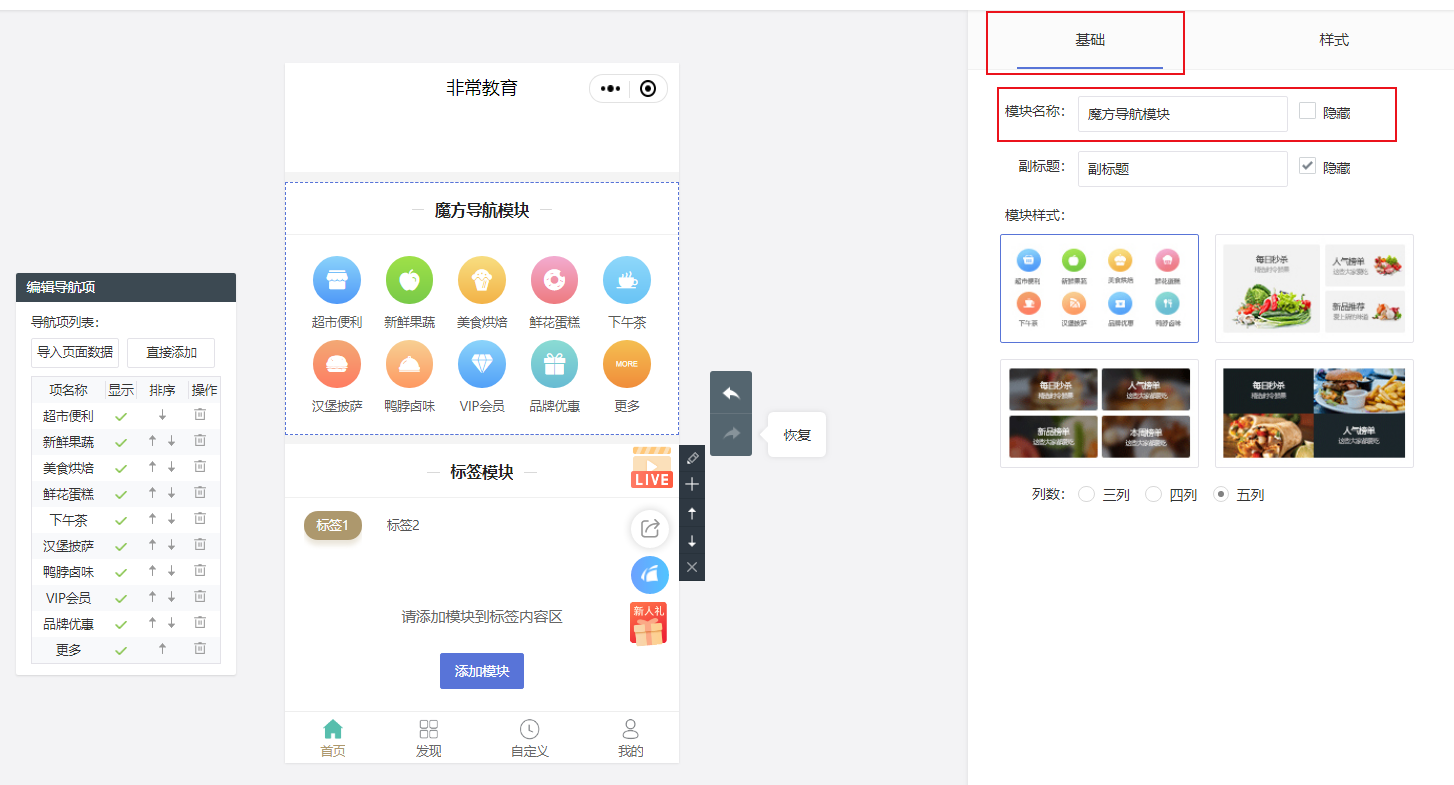Select the 超市便利 navigation icon
The width and height of the screenshot is (1454, 785).
click(x=337, y=280)
